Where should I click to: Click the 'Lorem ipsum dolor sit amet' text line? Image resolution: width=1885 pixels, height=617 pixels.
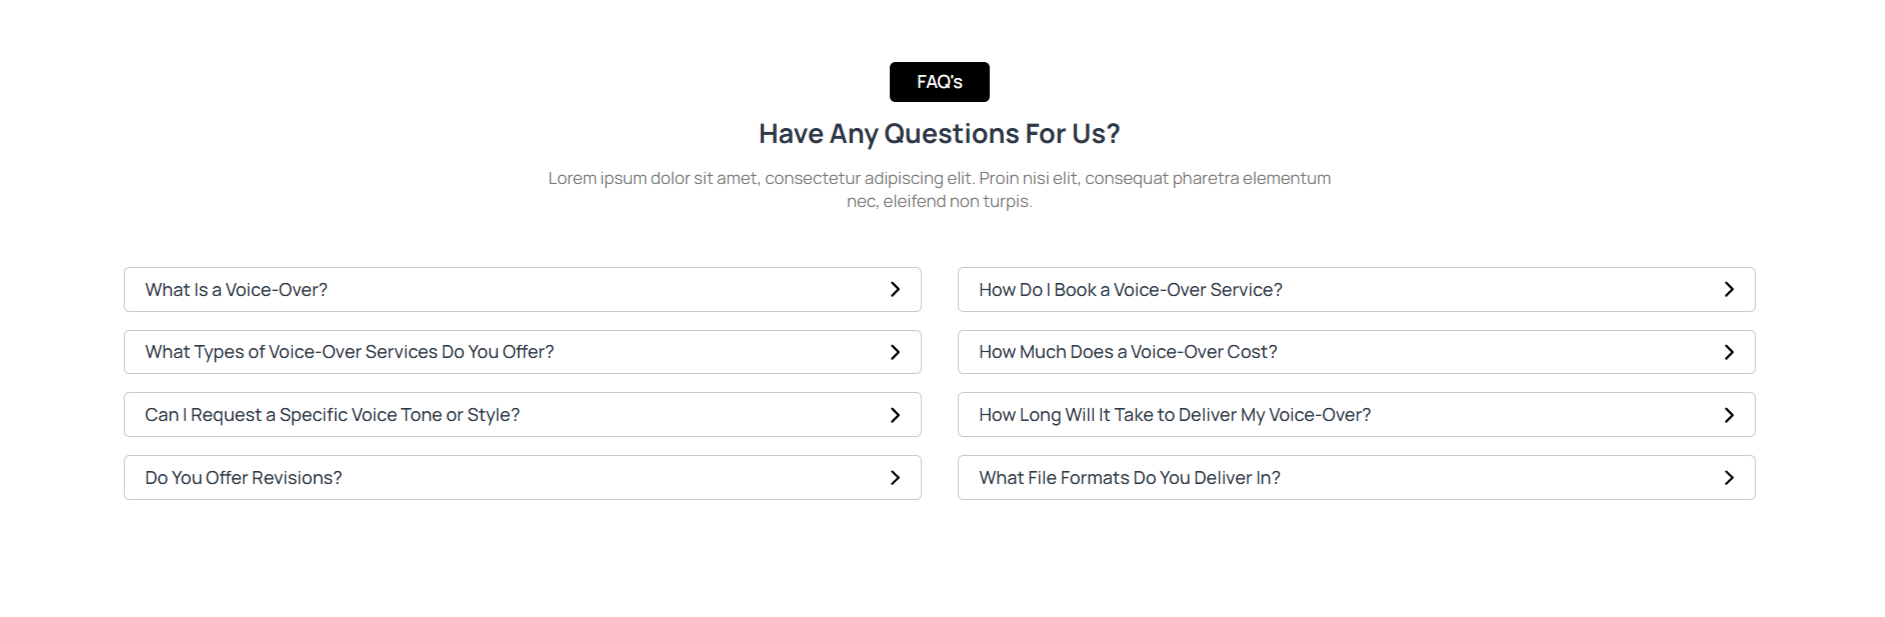click(x=939, y=178)
